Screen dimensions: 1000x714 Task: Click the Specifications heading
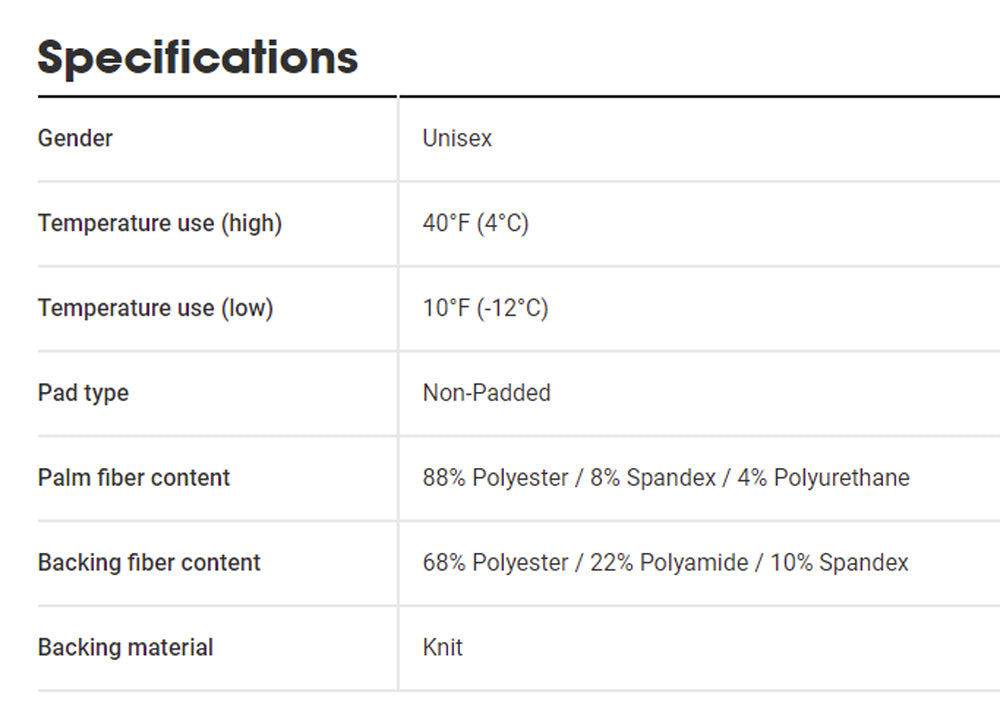pos(197,57)
